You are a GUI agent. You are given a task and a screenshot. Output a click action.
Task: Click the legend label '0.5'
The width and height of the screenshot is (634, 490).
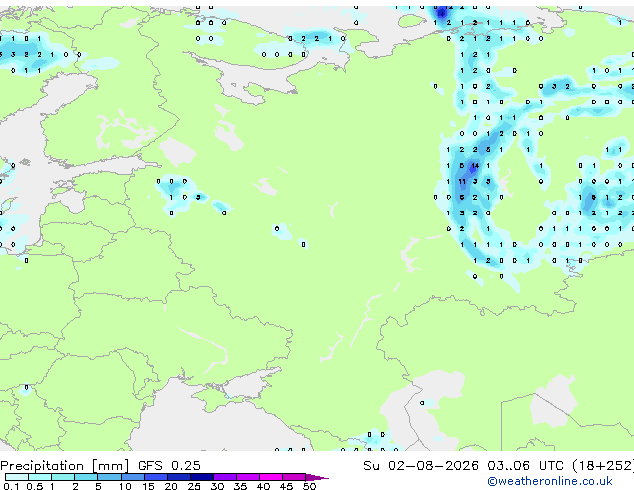point(35,486)
